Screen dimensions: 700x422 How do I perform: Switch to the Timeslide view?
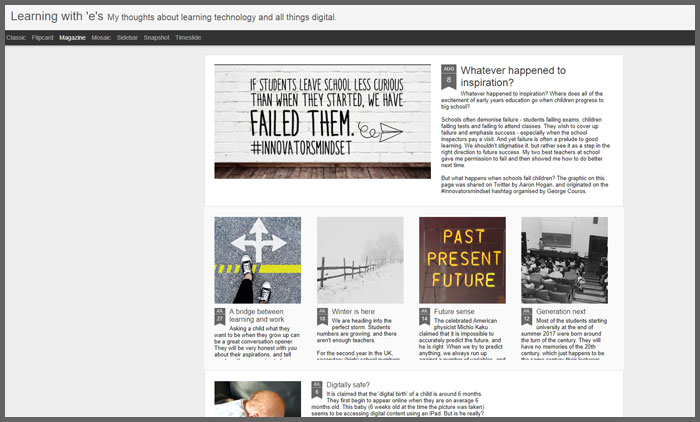coord(188,38)
